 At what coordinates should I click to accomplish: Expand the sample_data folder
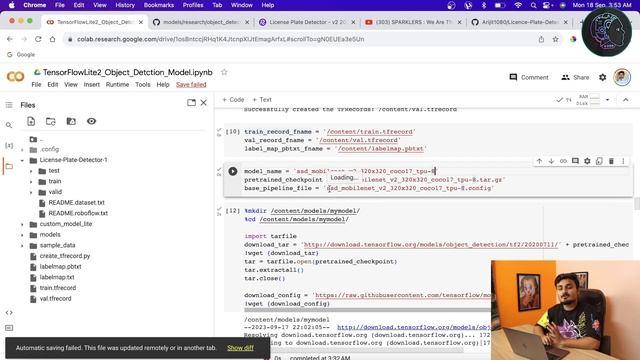[x=22, y=246]
